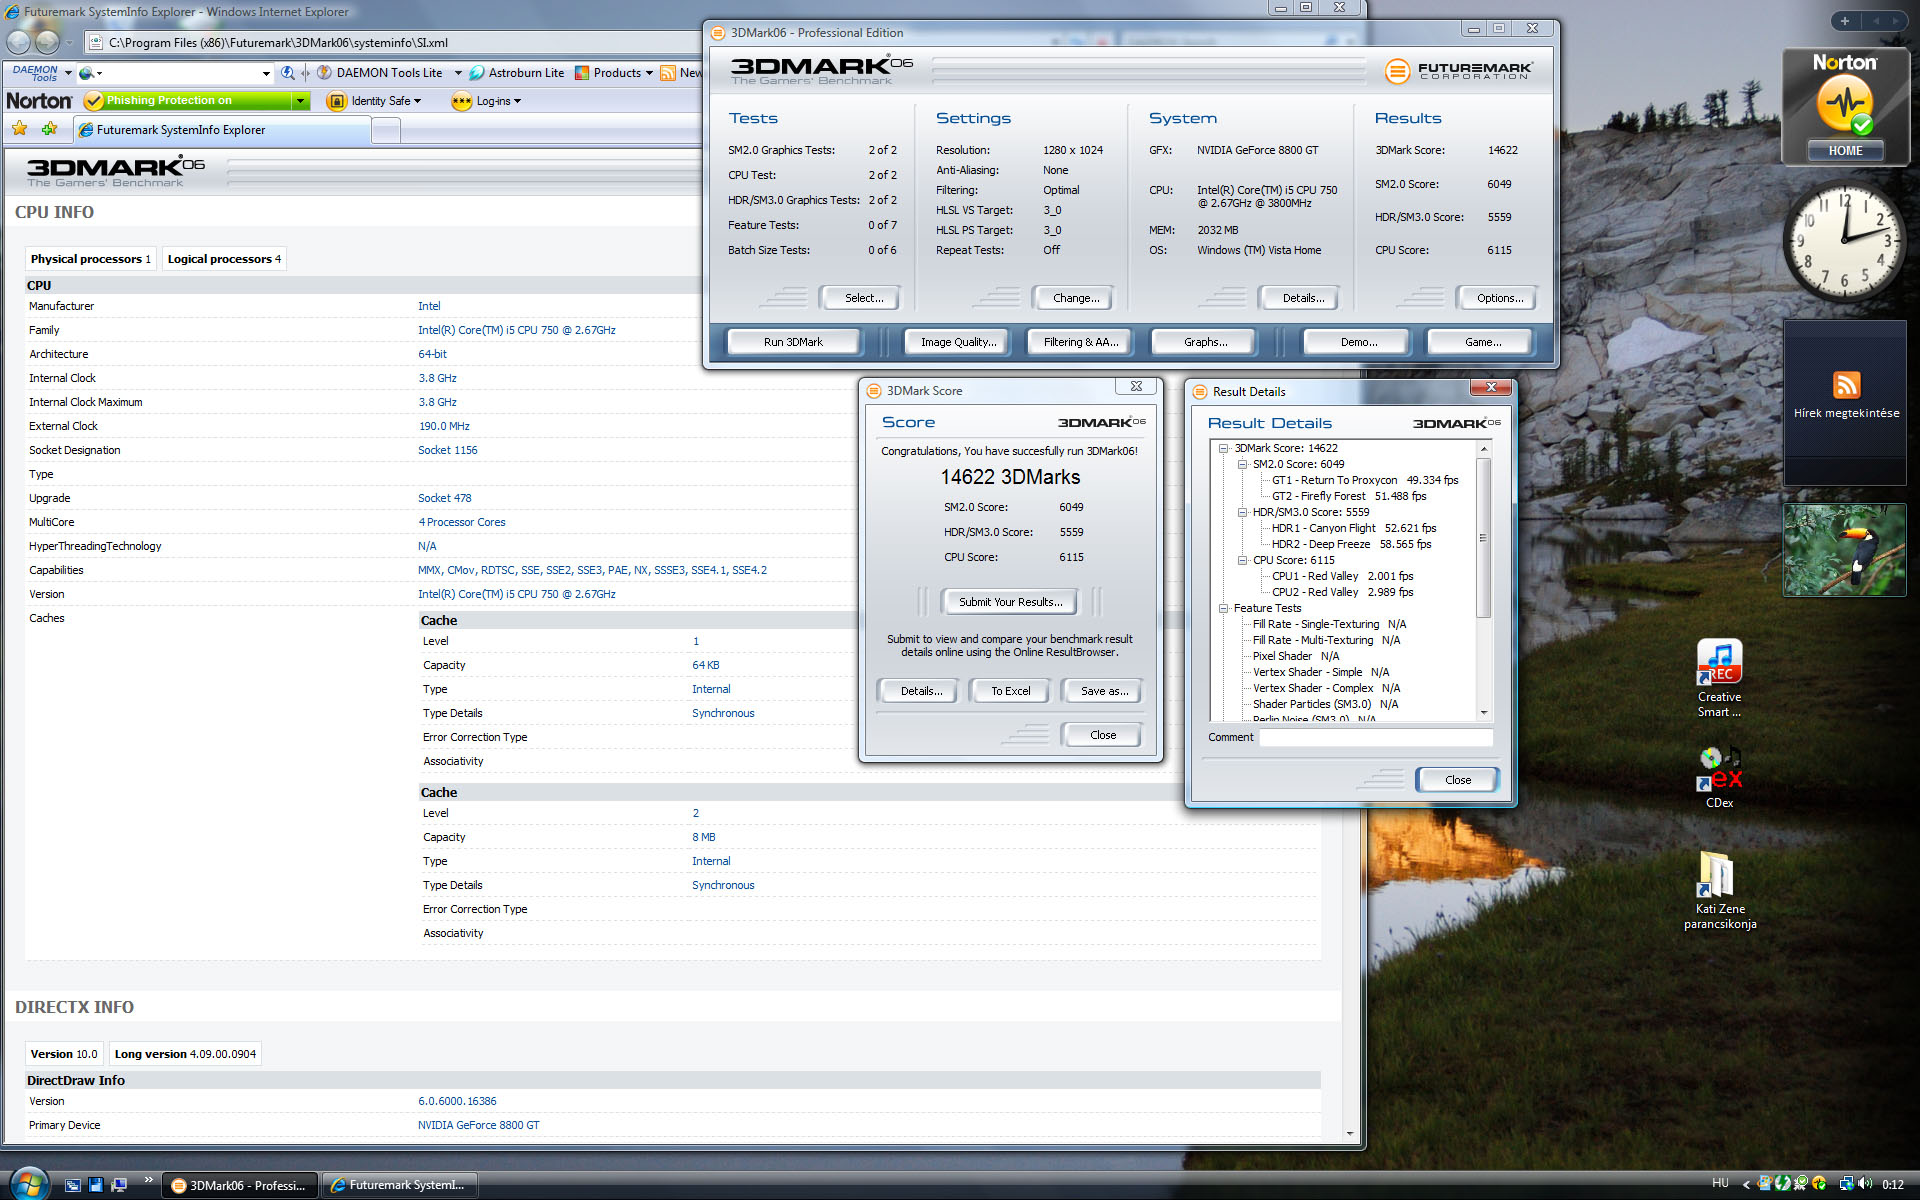Image resolution: width=1920 pixels, height=1200 pixels.
Task: Collapse the SM2.0 Score tree node
Action: pyautogui.click(x=1242, y=464)
